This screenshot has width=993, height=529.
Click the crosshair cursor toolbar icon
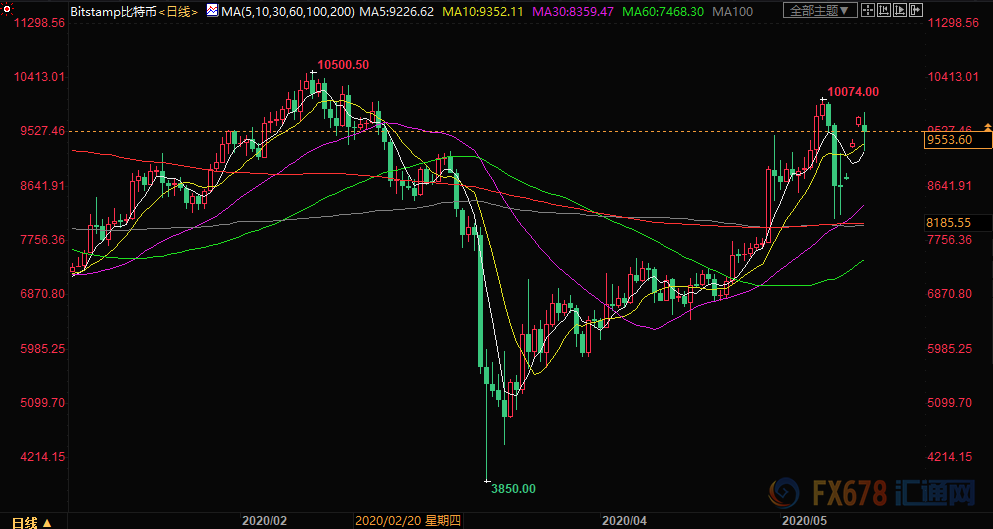(x=868, y=10)
